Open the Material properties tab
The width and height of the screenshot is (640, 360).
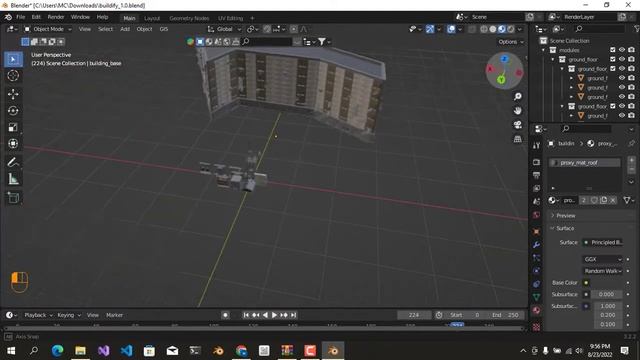click(536, 310)
